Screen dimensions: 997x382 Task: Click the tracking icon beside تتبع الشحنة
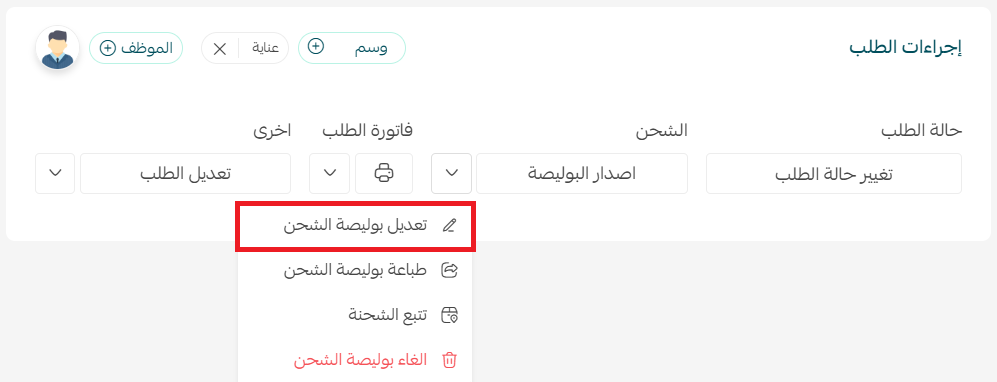pyautogui.click(x=450, y=315)
